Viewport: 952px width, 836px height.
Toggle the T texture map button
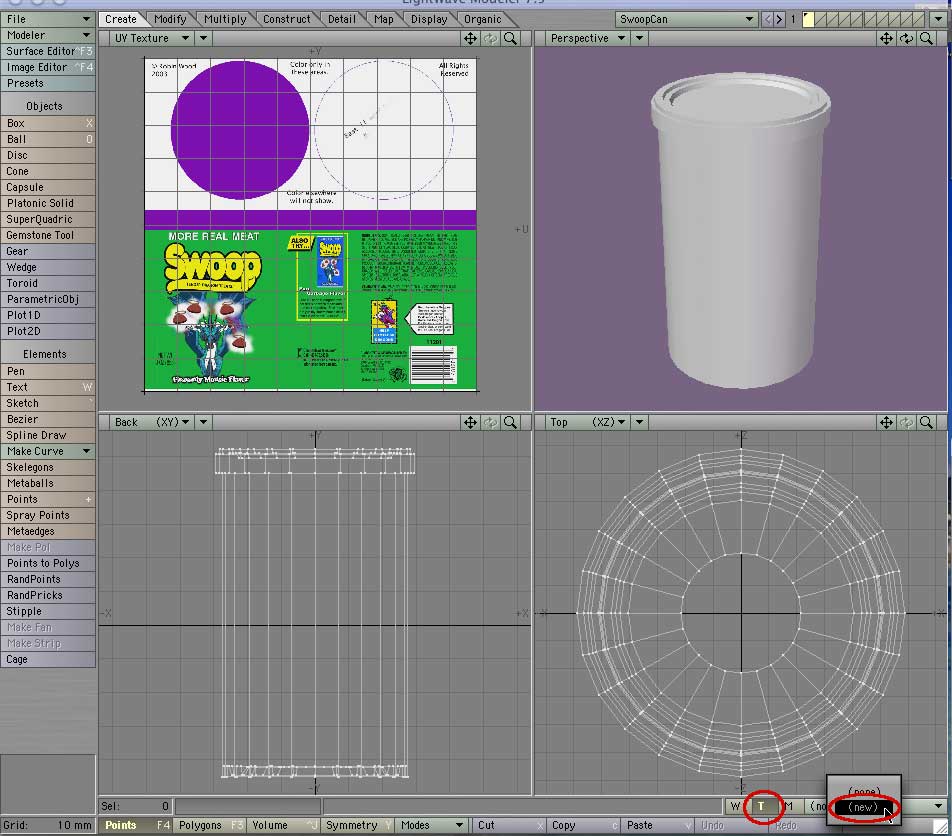761,806
